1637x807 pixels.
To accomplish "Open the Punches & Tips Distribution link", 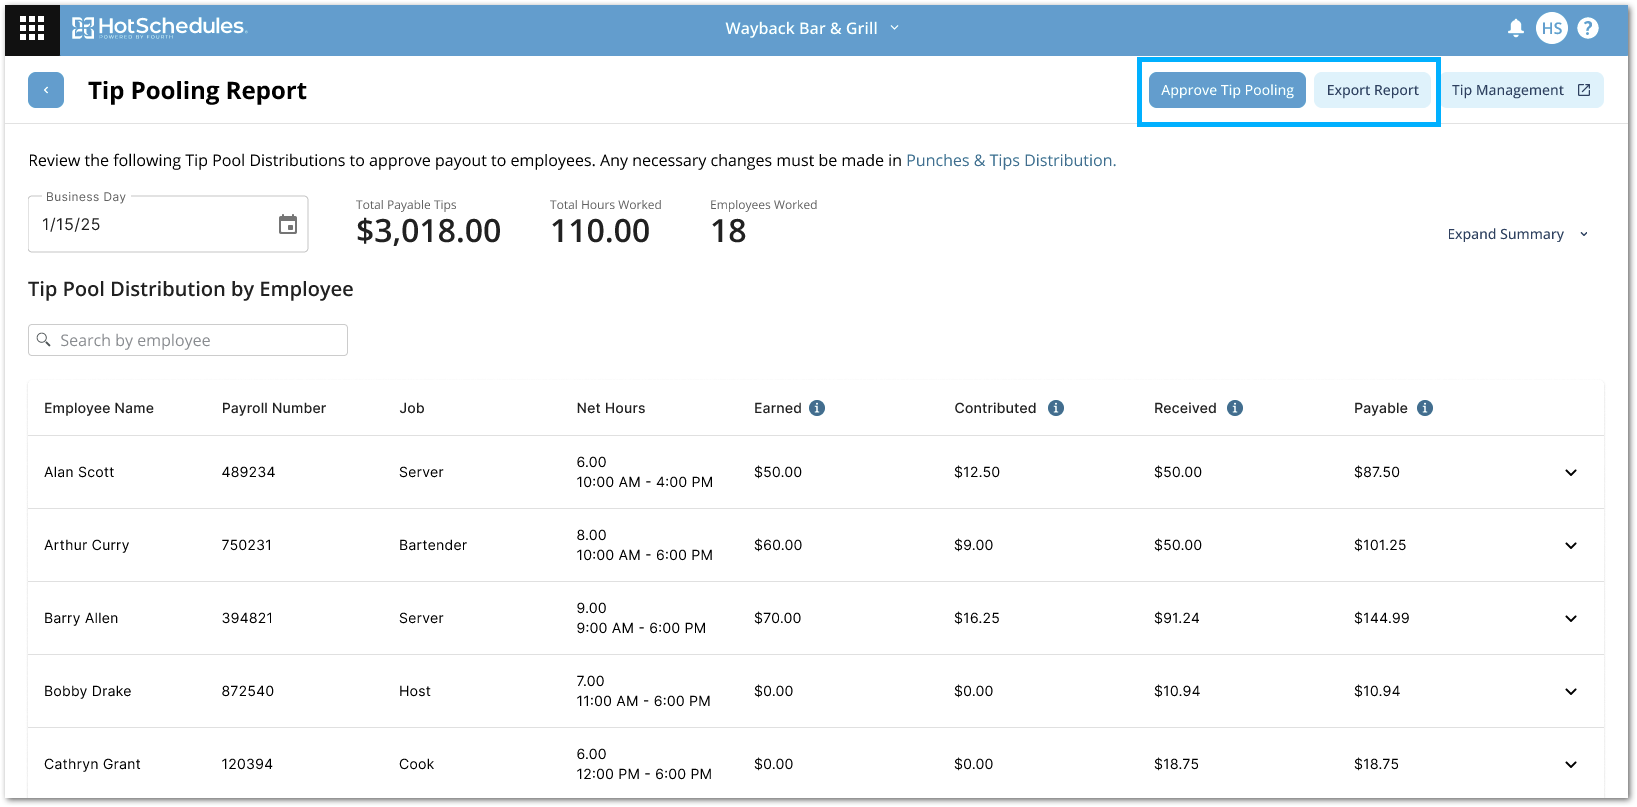I will tap(1010, 160).
